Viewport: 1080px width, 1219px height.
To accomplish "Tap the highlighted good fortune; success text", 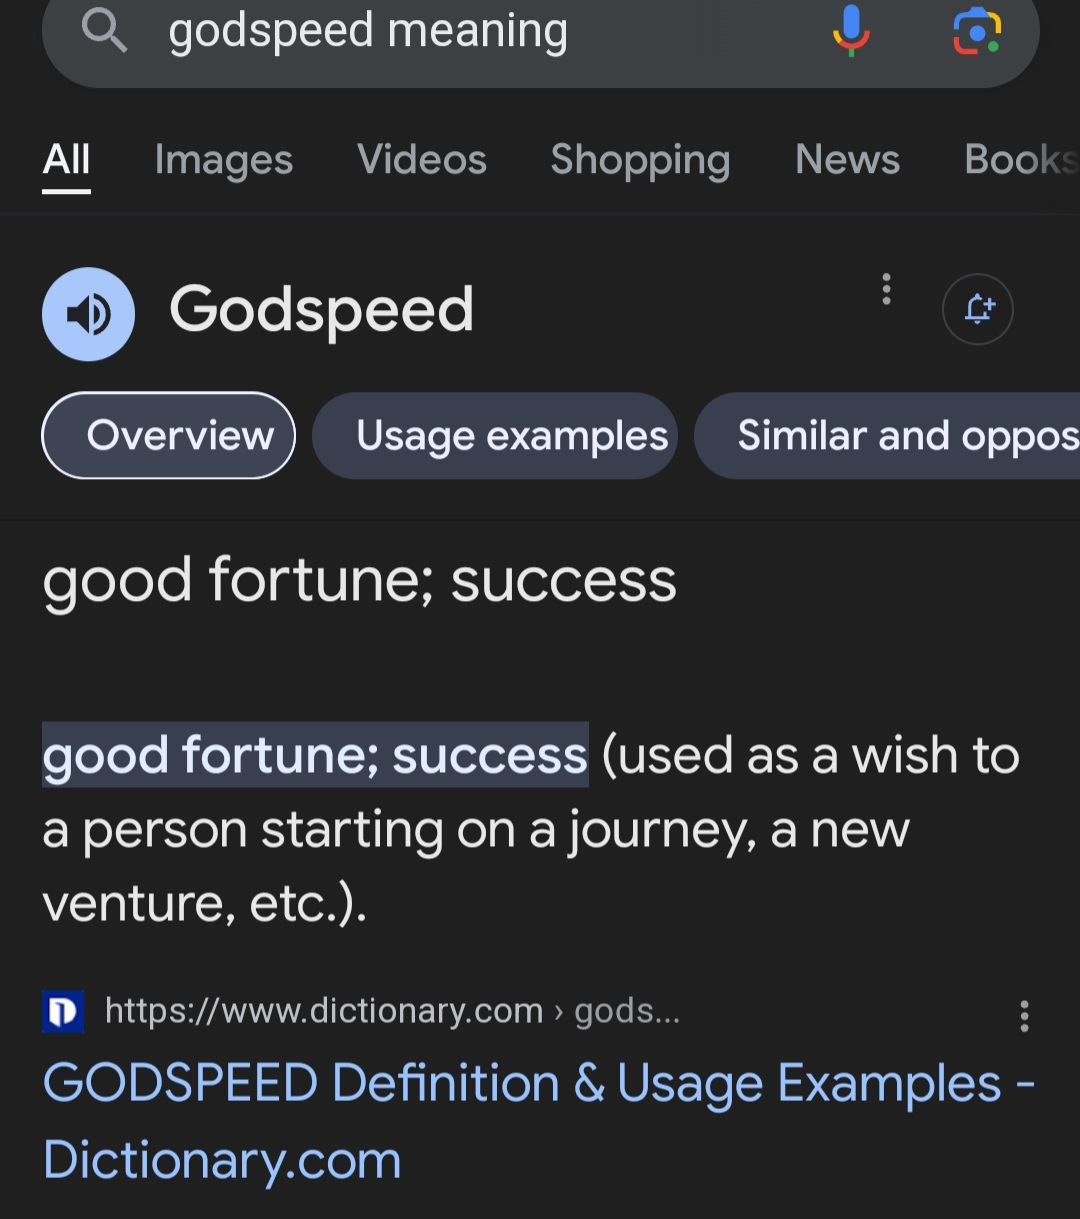I will pos(315,755).
